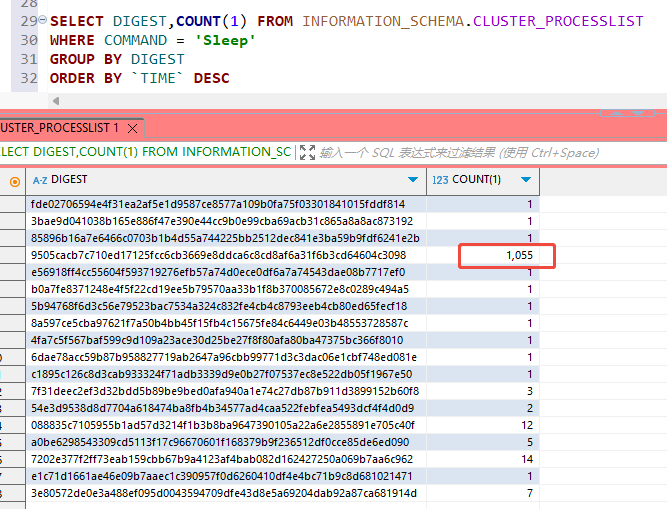
Task: Place cursor on GROUP BY keyword in editor
Action: coord(86,60)
